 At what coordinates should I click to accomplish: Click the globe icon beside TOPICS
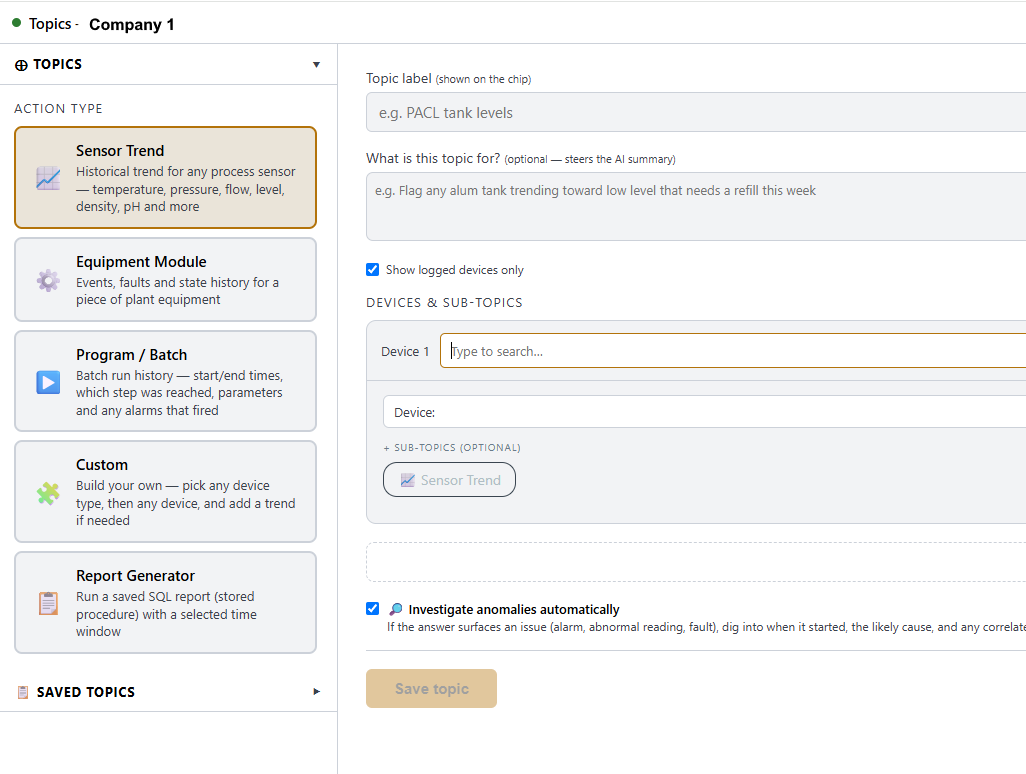point(22,65)
